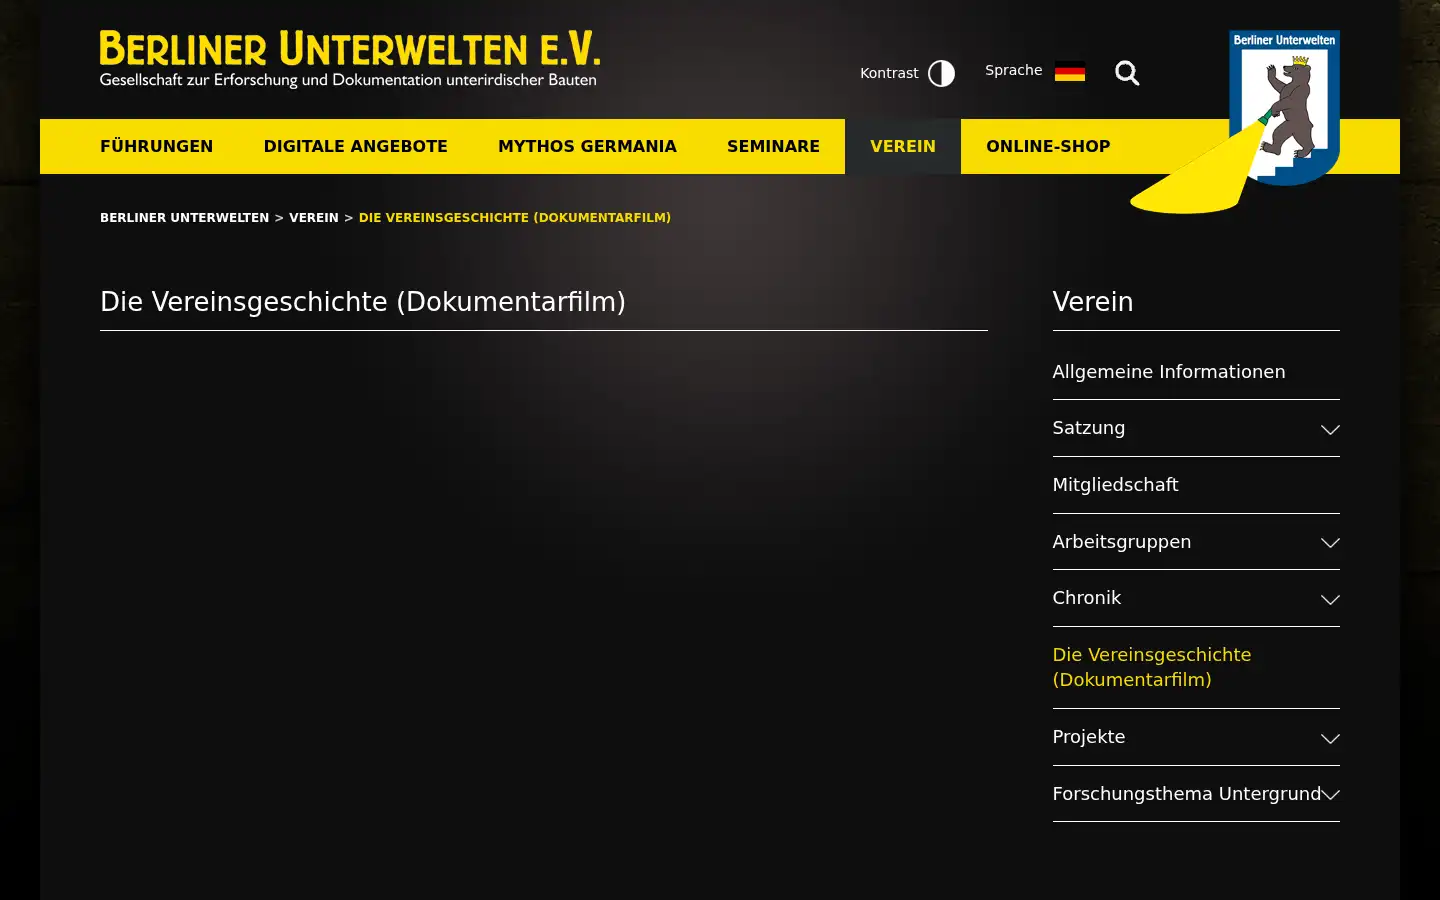Expand the Chronik submenu chevron
Screen dimensions: 1440x900
(x=1330, y=599)
